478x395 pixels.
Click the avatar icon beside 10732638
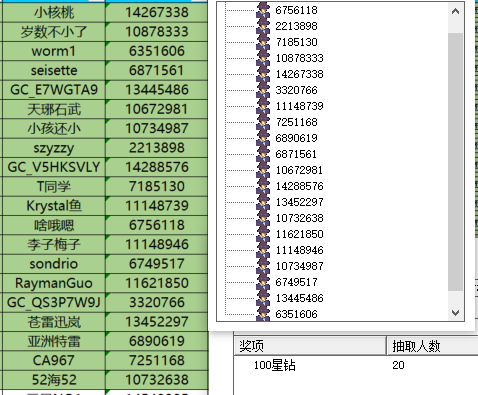(x=263, y=218)
